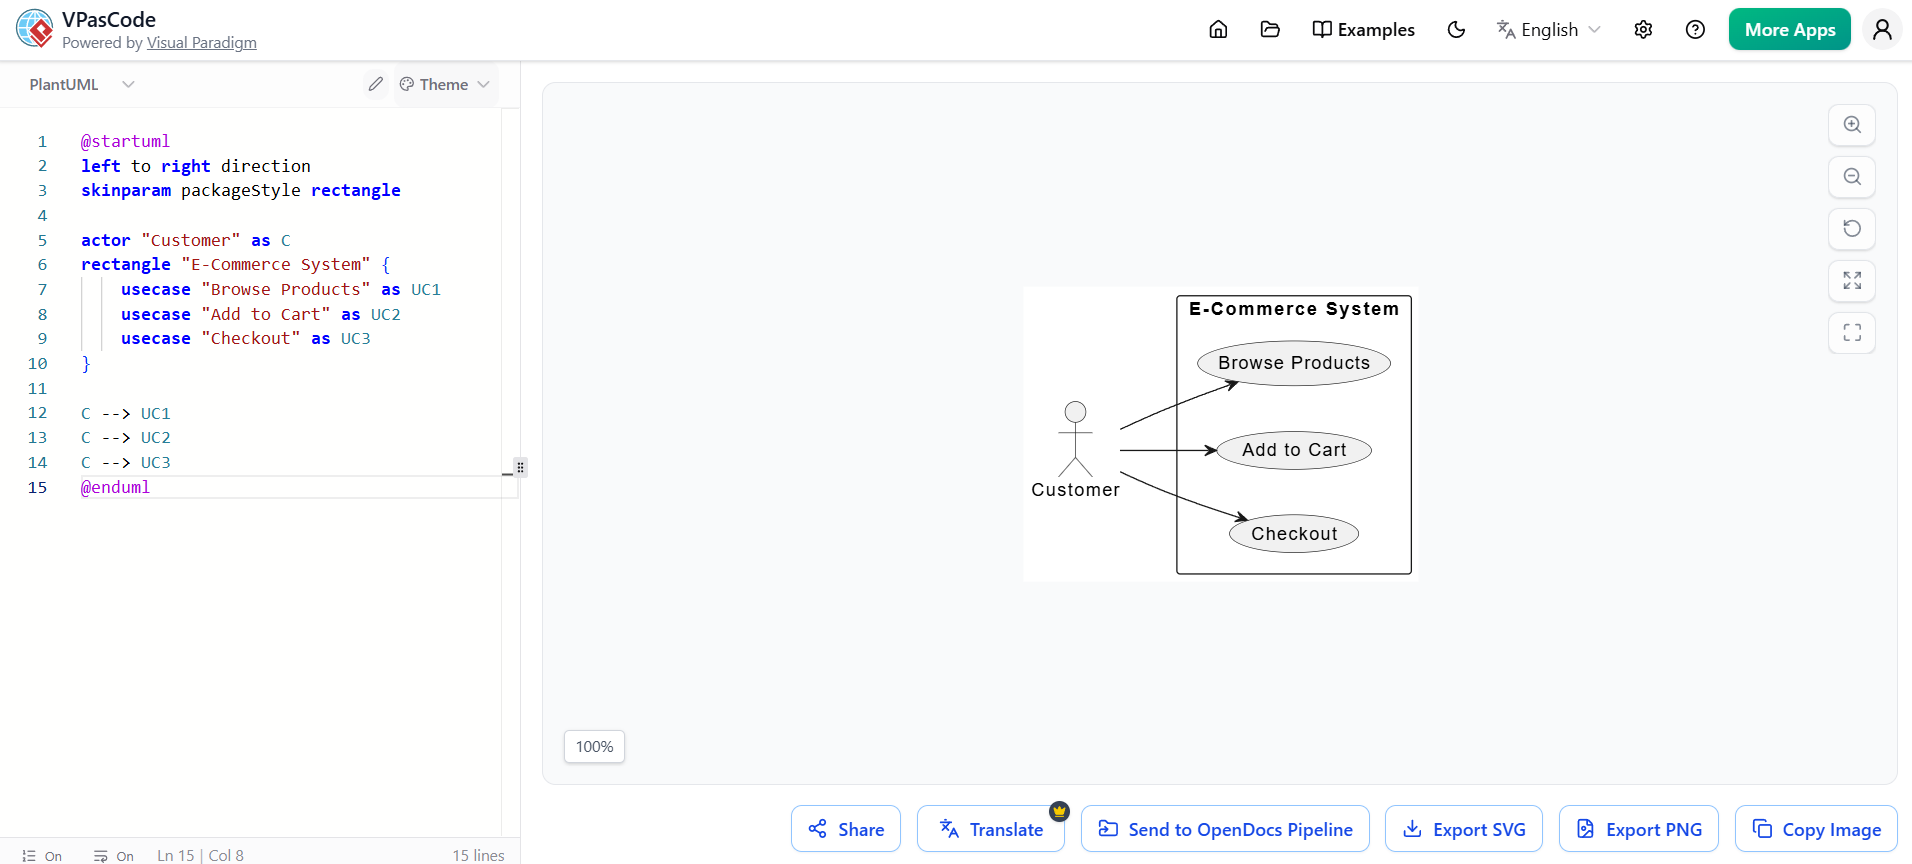The width and height of the screenshot is (1912, 864).
Task: Toggle line numbers On in status bar
Action: (42, 856)
